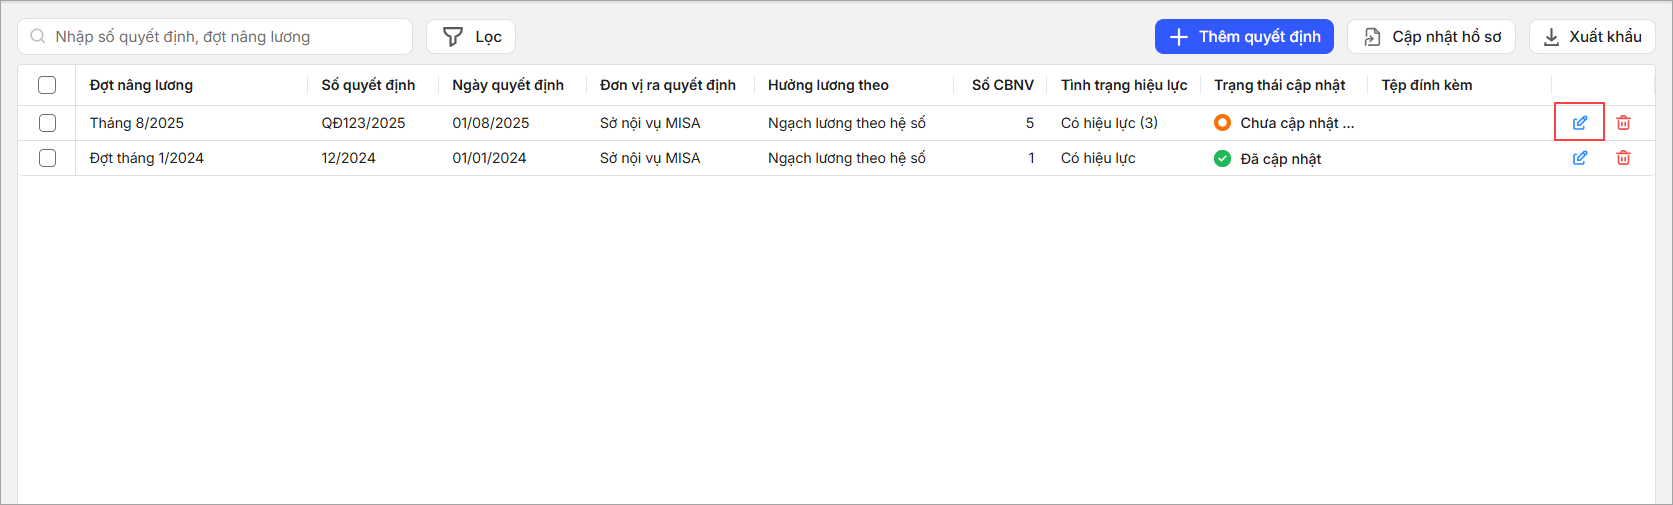Viewport: 1673px width, 505px height.
Task: Click the Số CBNV column header
Action: point(1002,85)
